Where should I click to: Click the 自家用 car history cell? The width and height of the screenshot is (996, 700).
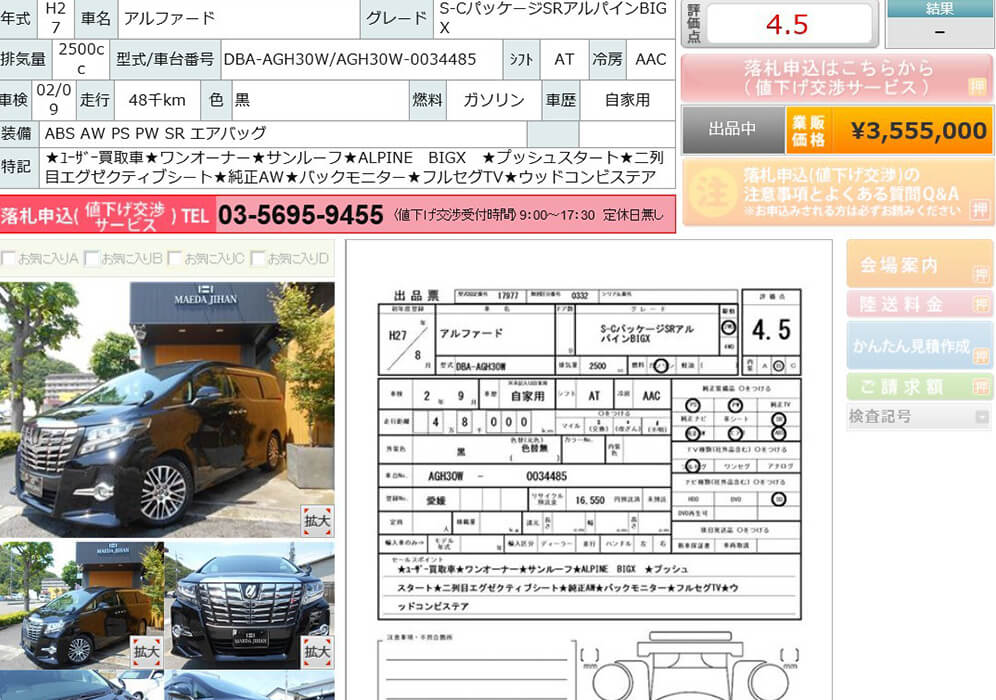point(627,100)
